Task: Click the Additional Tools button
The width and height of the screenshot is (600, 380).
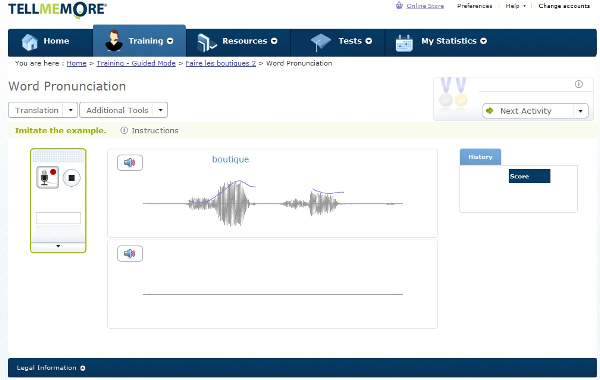Action: pyautogui.click(x=117, y=110)
